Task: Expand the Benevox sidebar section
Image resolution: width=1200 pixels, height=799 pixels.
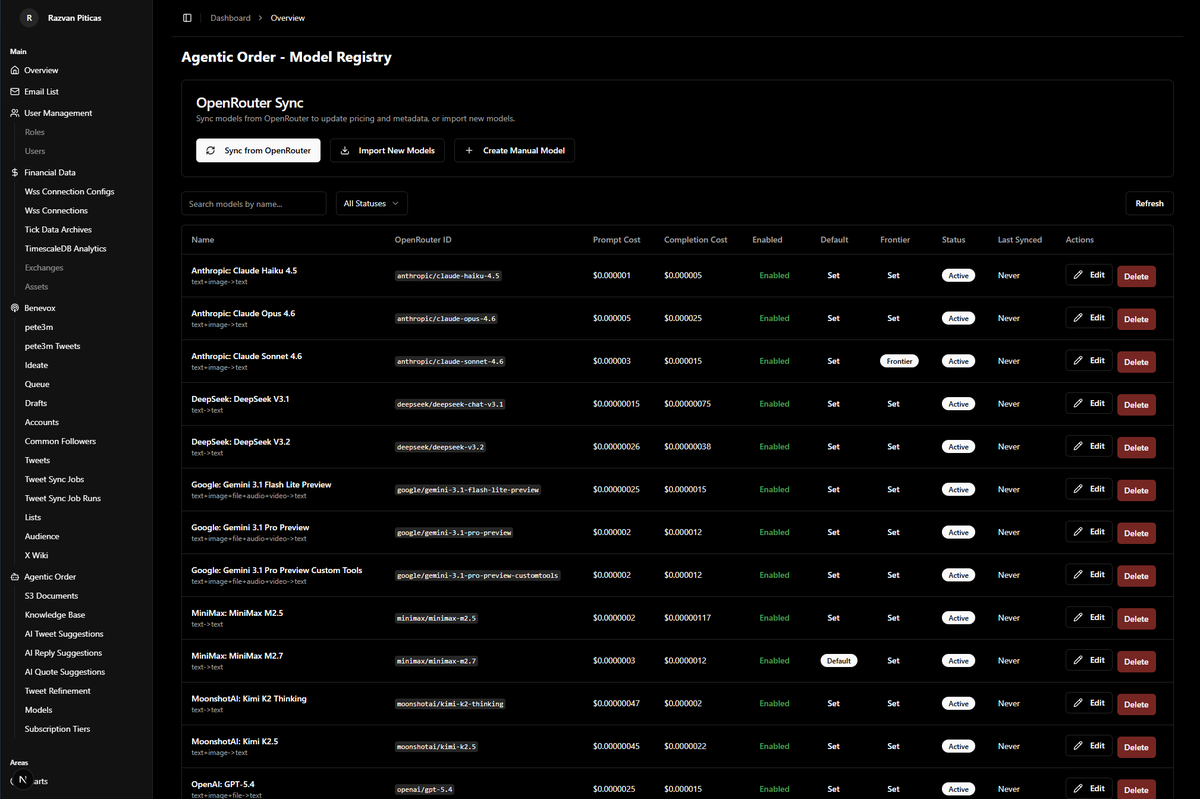Action: [40, 309]
